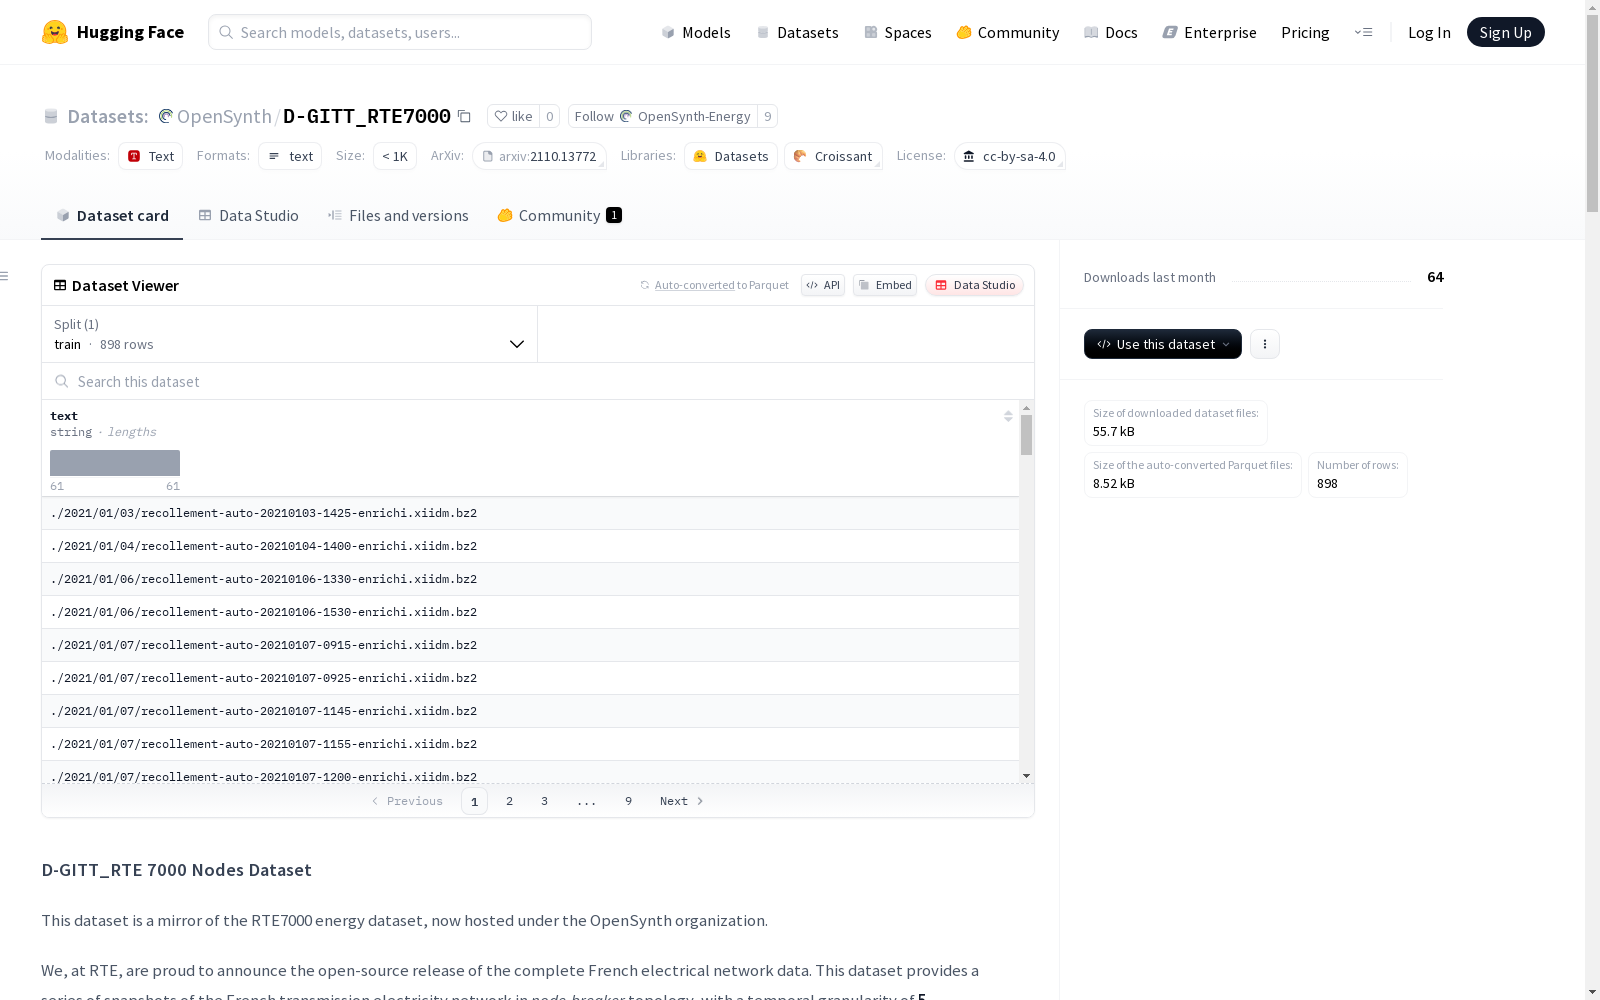
Task: Open the Split train dropdown
Action: [290, 334]
